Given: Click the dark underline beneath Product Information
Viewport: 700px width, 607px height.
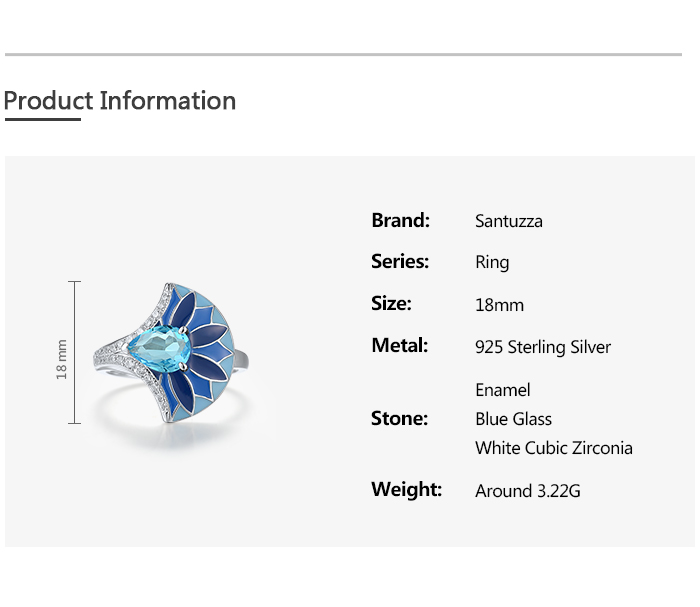Looking at the screenshot, I should tap(42, 120).
